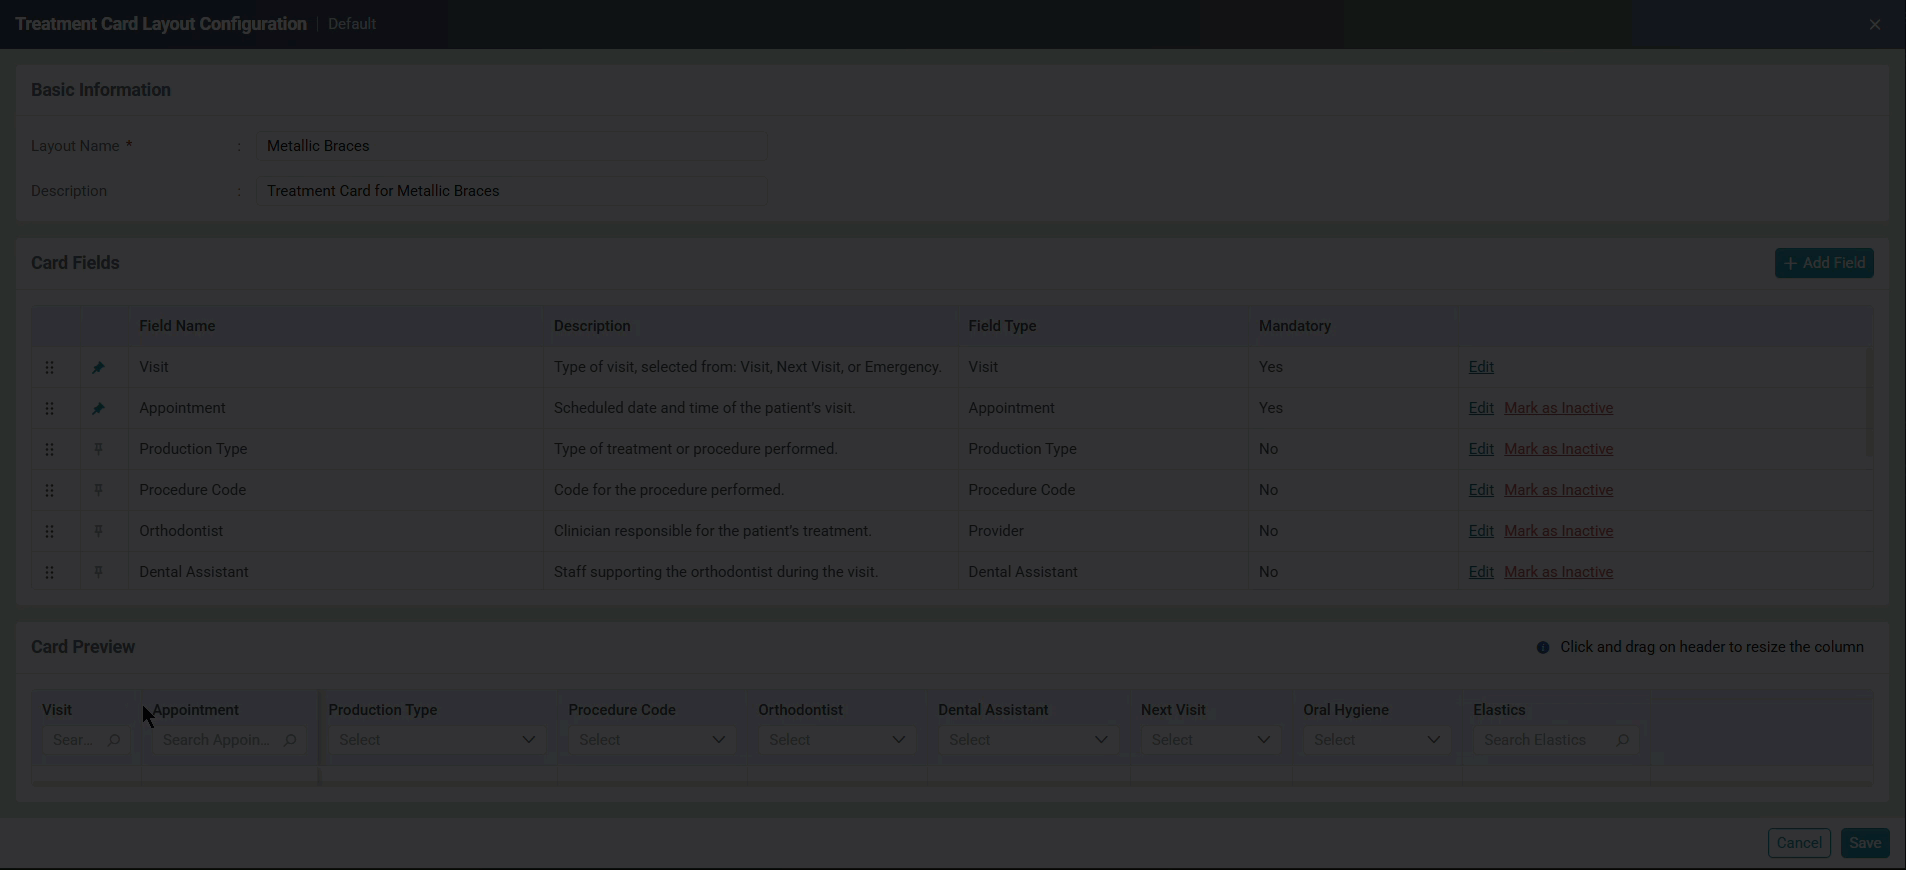Open the Orthodontist preview dropdown

pos(837,740)
